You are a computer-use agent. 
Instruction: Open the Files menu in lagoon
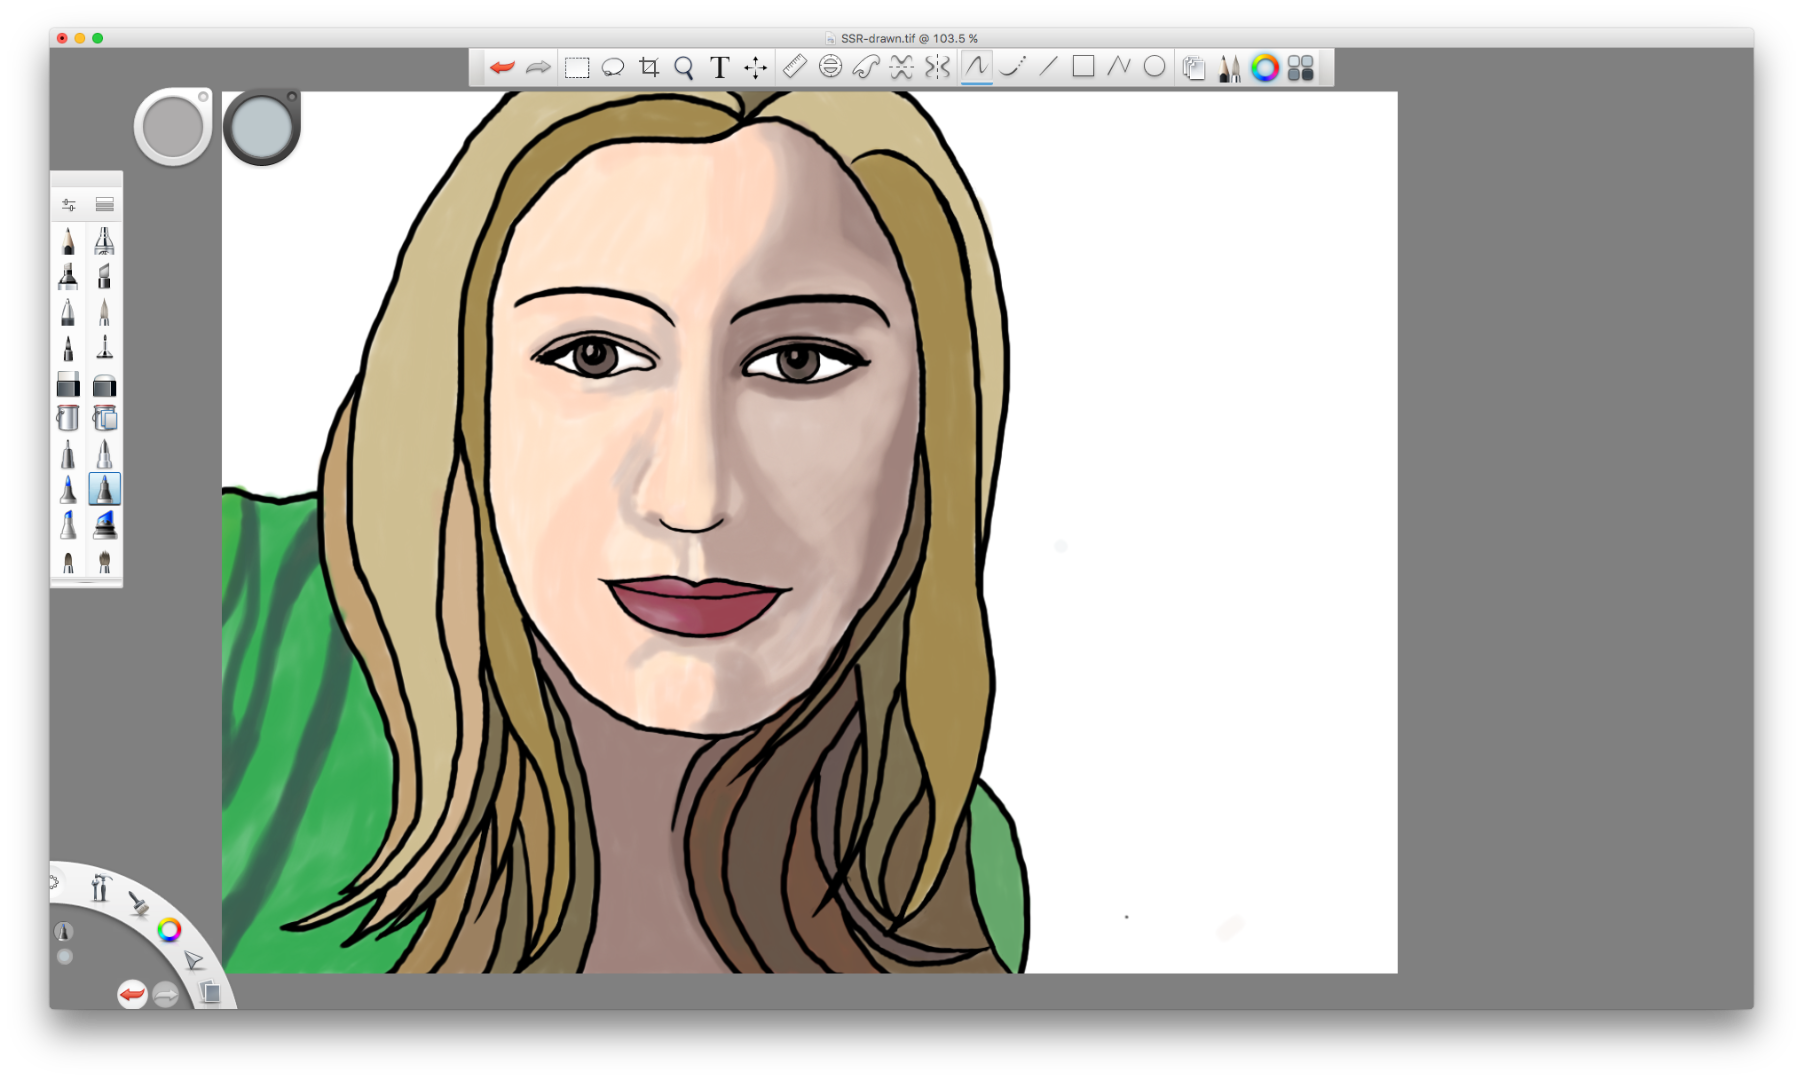[209, 992]
